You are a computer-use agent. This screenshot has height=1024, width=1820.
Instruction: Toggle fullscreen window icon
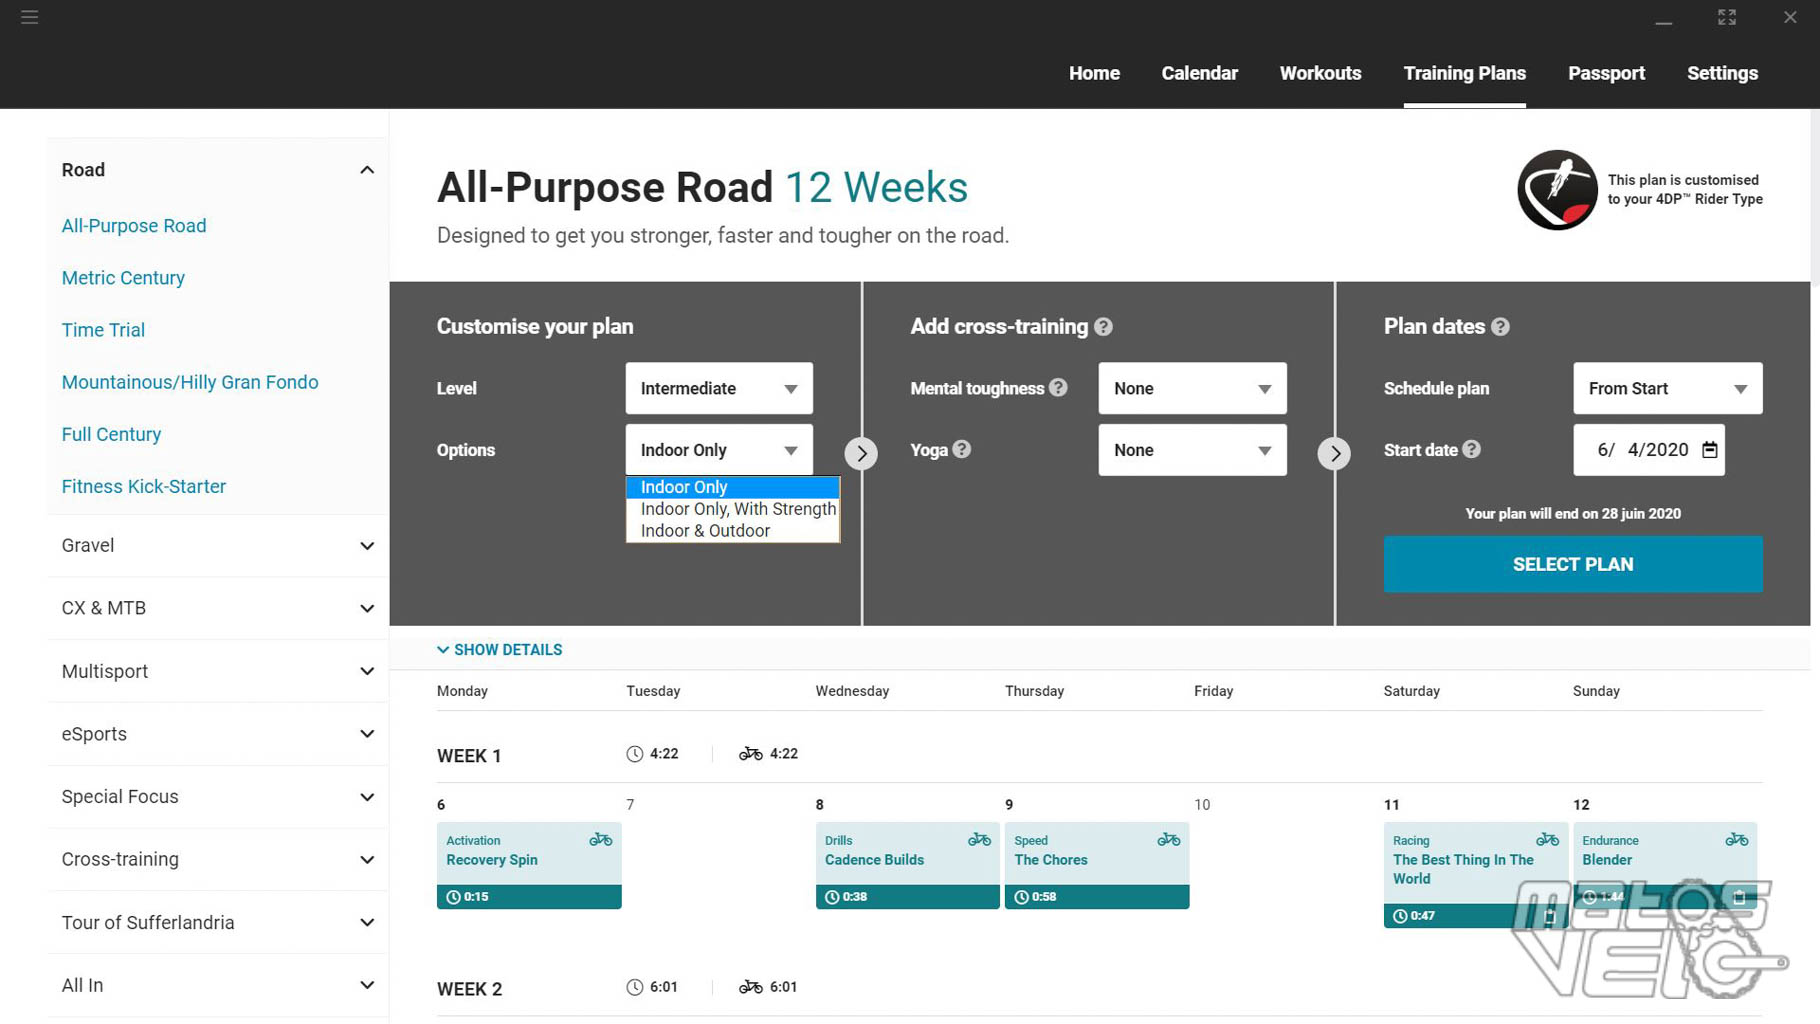pyautogui.click(x=1727, y=17)
